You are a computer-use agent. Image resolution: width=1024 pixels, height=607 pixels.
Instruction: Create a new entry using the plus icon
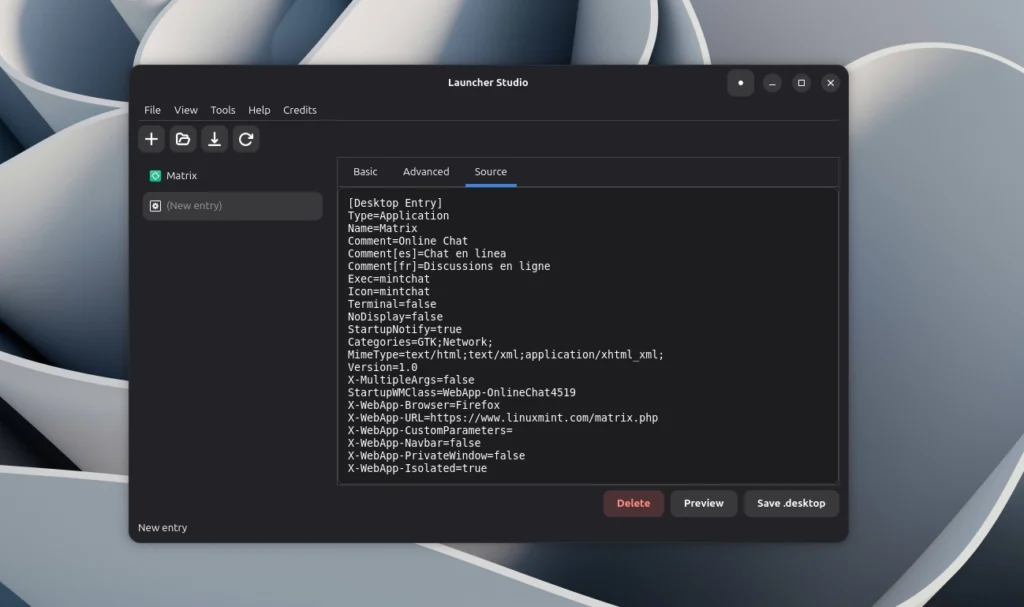(x=151, y=139)
